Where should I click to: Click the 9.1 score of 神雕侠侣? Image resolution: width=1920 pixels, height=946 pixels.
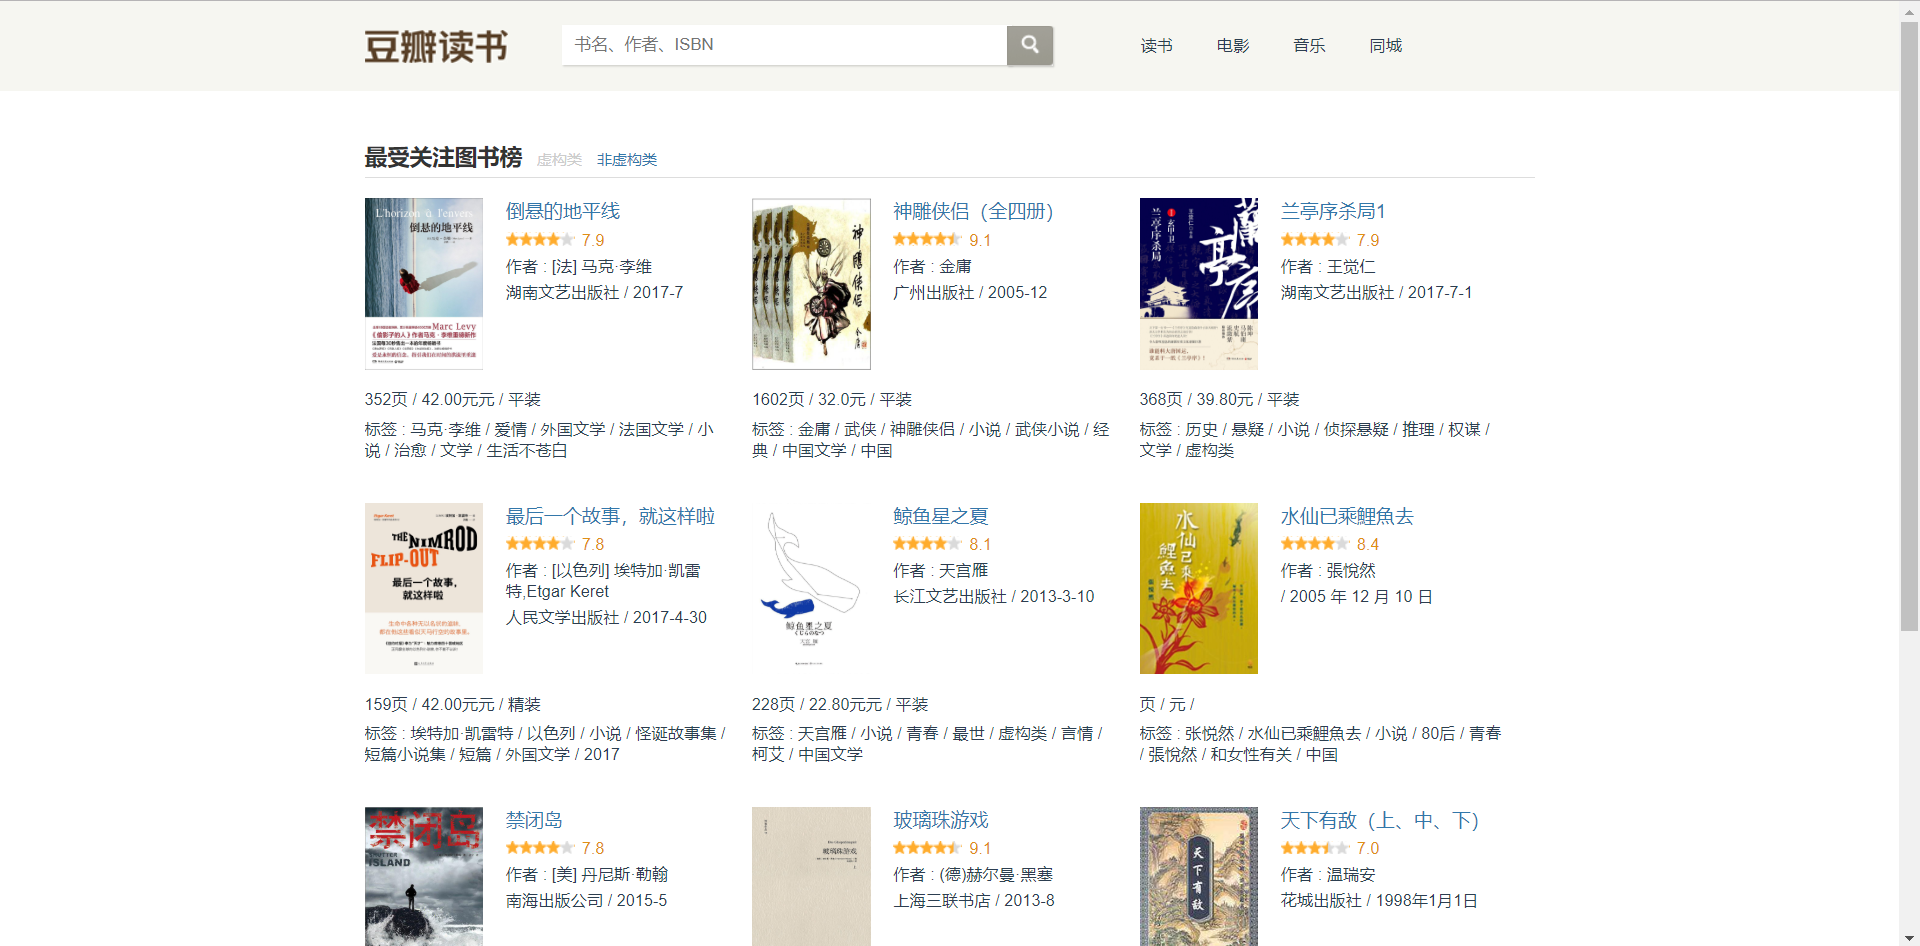[980, 240]
